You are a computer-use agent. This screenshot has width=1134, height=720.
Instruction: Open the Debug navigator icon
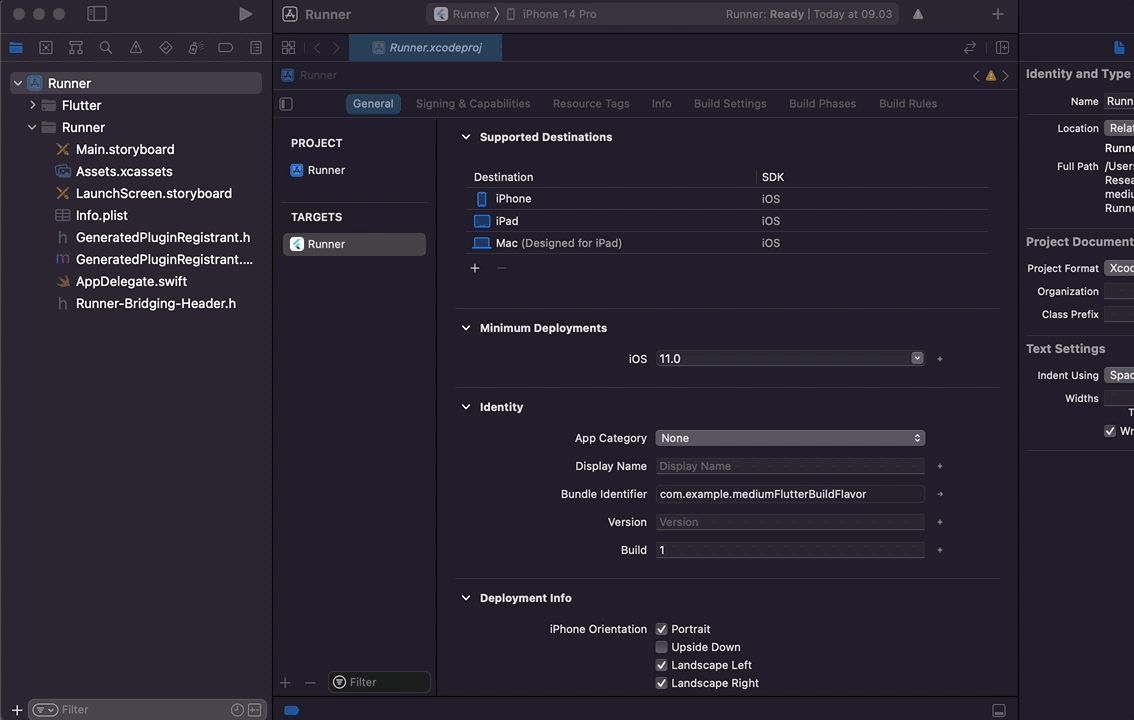195,48
